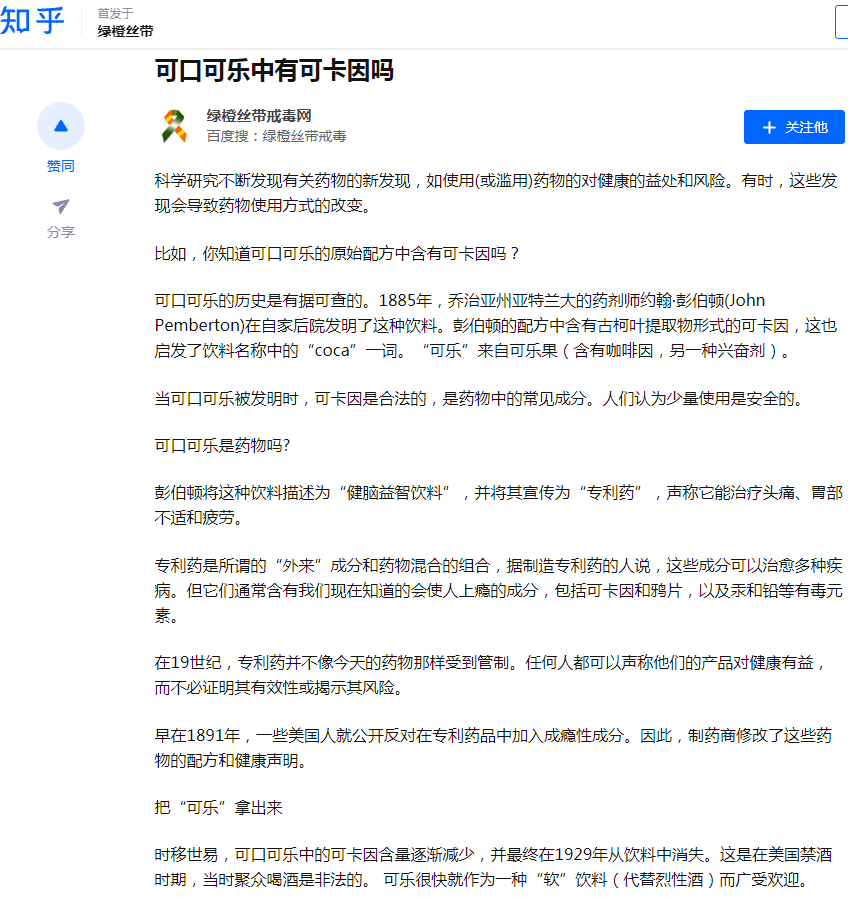Click paragraph beginning 在19世纪

(x=491, y=675)
